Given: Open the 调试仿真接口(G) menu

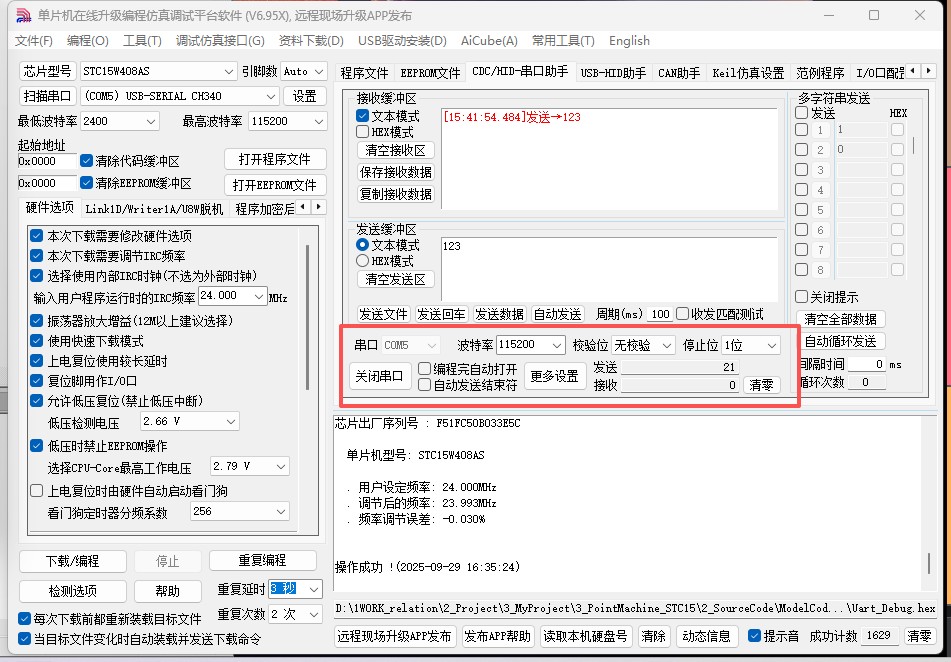Looking at the screenshot, I should [220, 41].
